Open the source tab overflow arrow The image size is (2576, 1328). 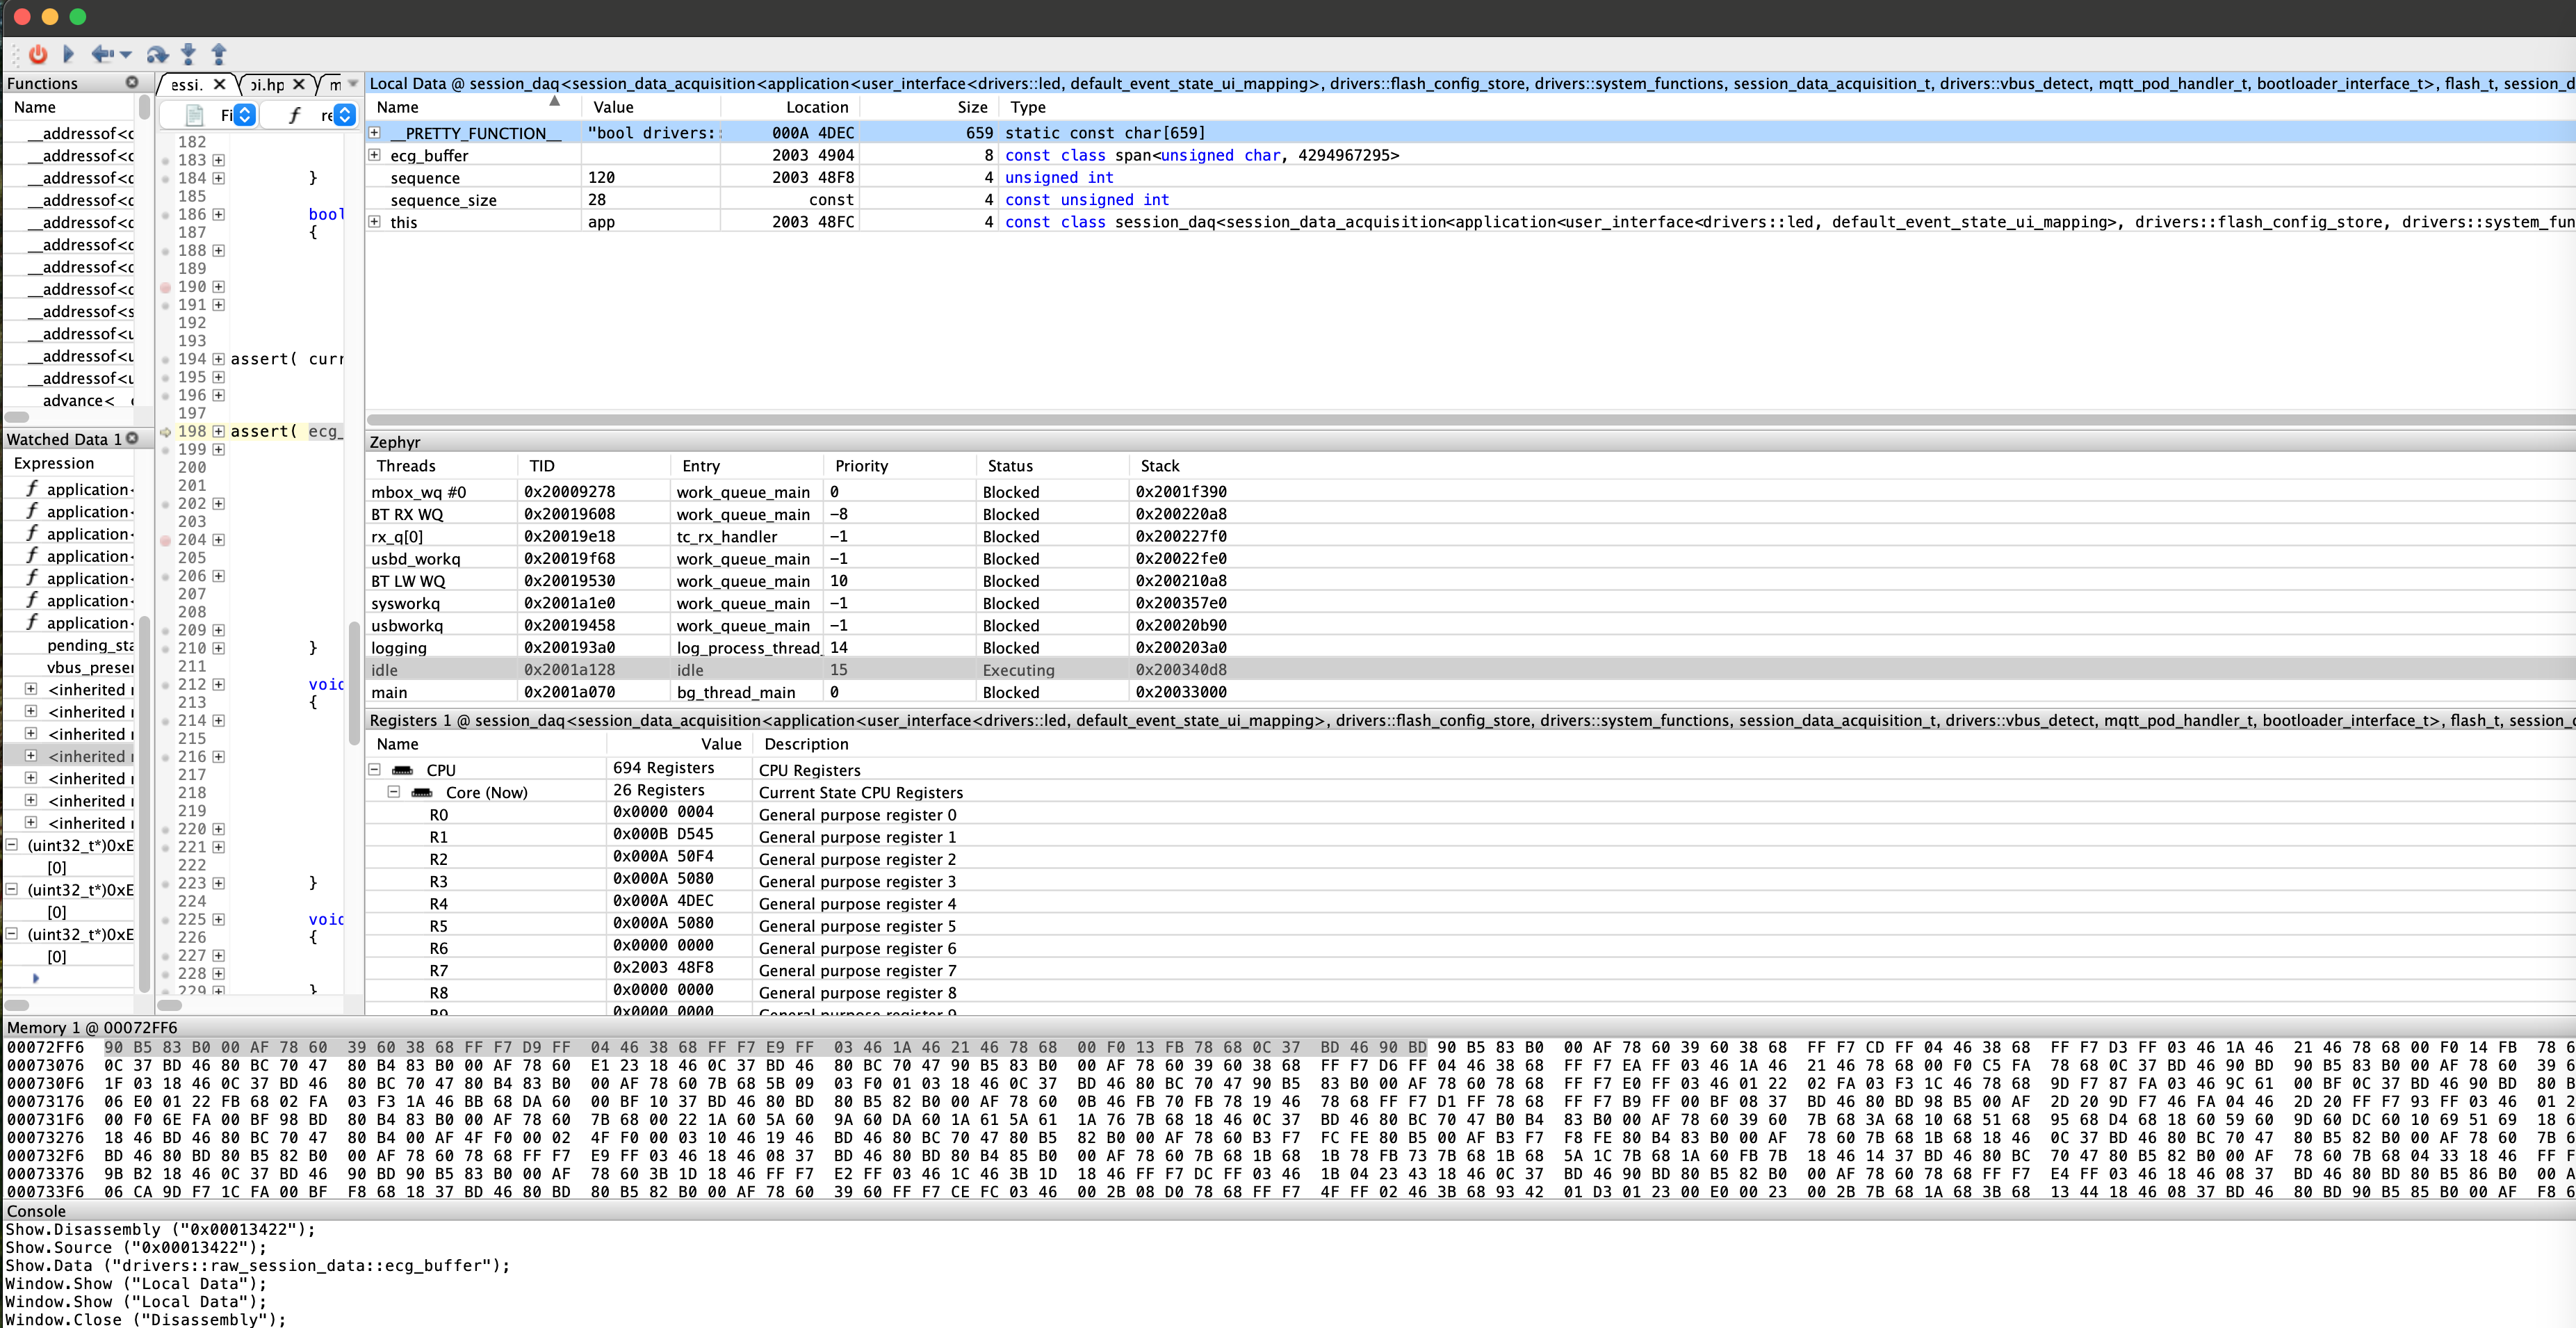point(353,84)
